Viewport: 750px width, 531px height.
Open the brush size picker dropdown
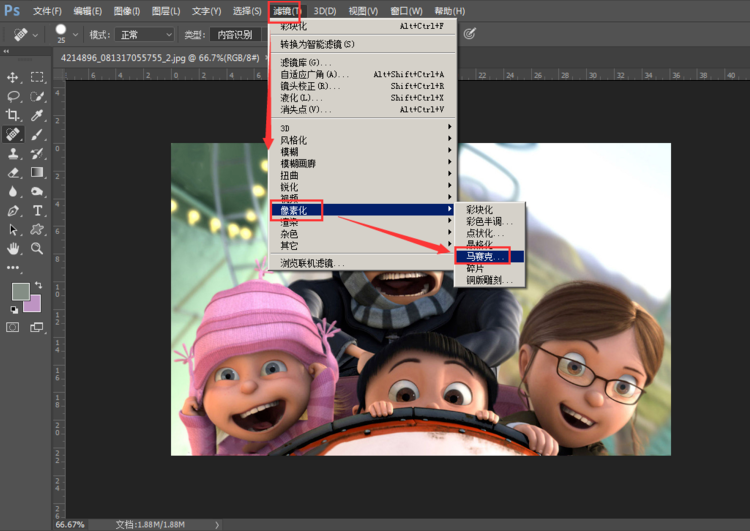[x=75, y=34]
